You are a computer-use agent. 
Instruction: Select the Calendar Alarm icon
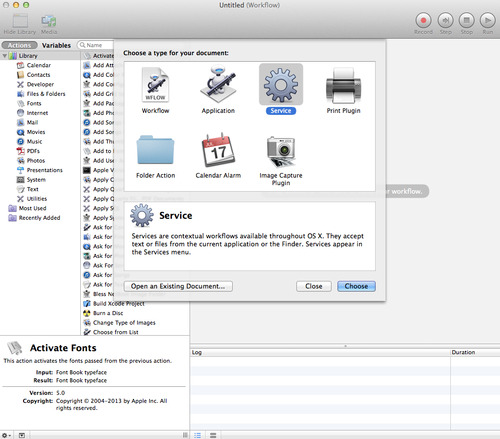click(218, 149)
